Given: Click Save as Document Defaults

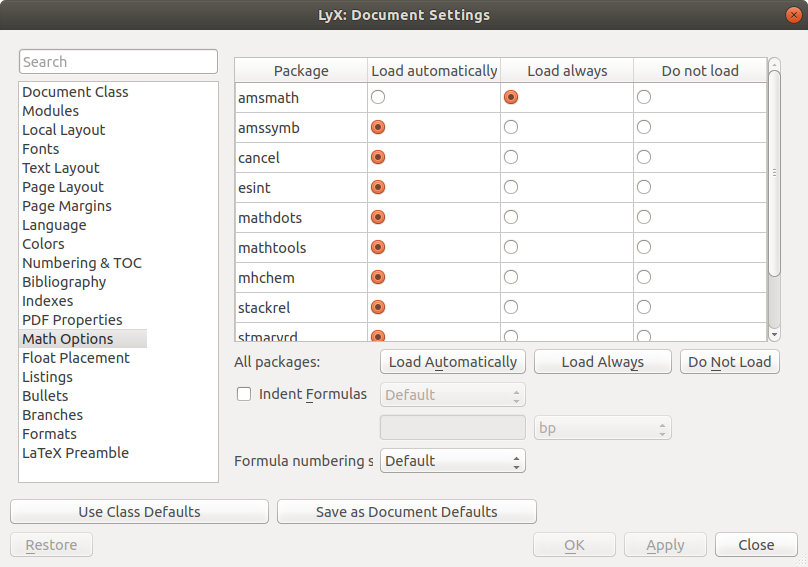Looking at the screenshot, I should [406, 512].
